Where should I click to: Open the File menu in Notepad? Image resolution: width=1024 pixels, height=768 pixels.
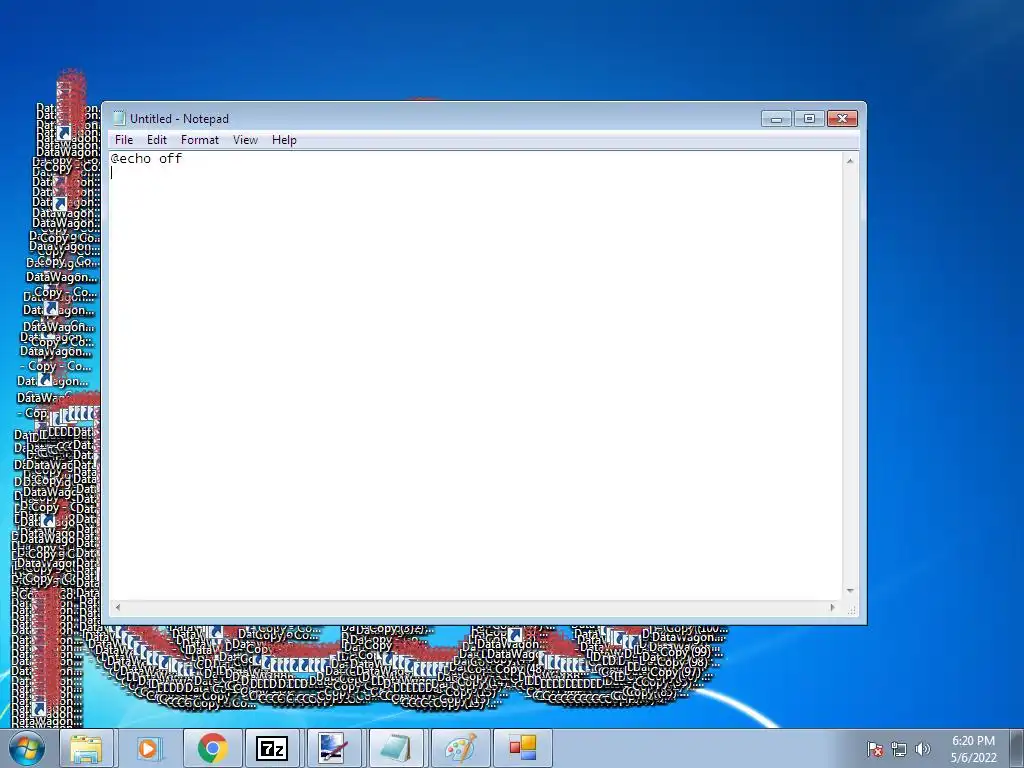click(123, 140)
